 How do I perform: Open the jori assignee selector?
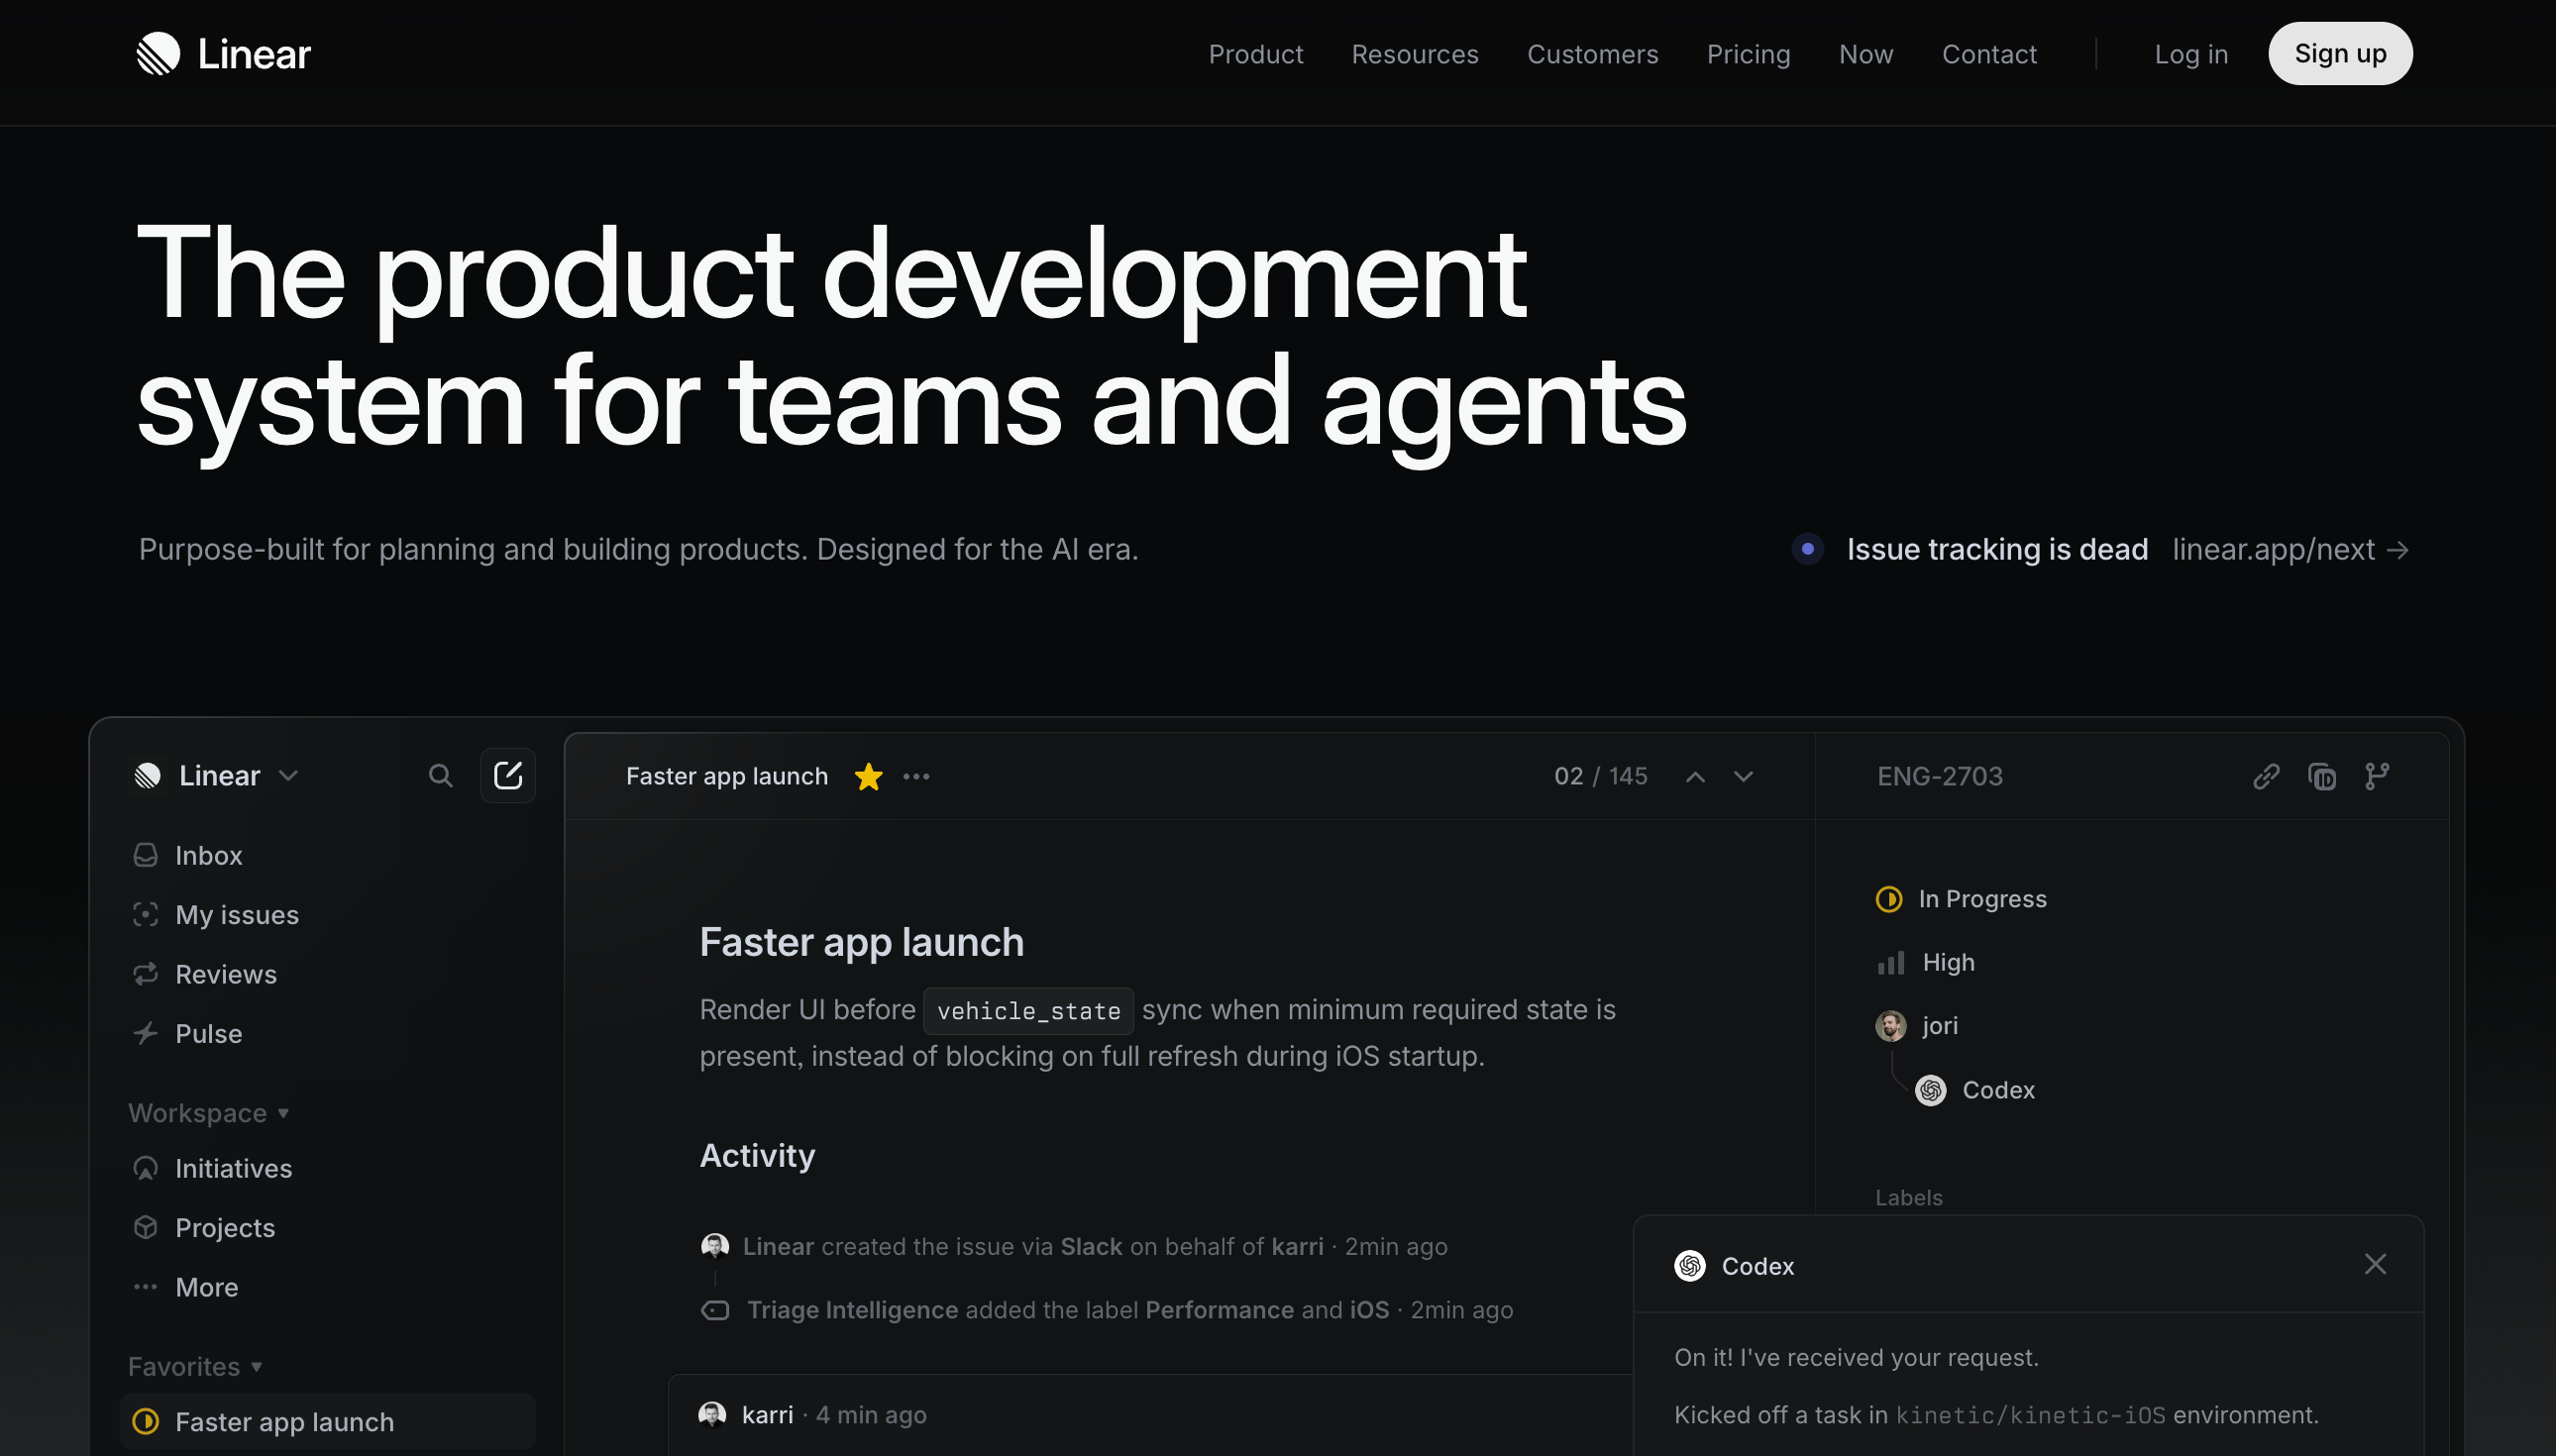pyautogui.click(x=1917, y=1025)
